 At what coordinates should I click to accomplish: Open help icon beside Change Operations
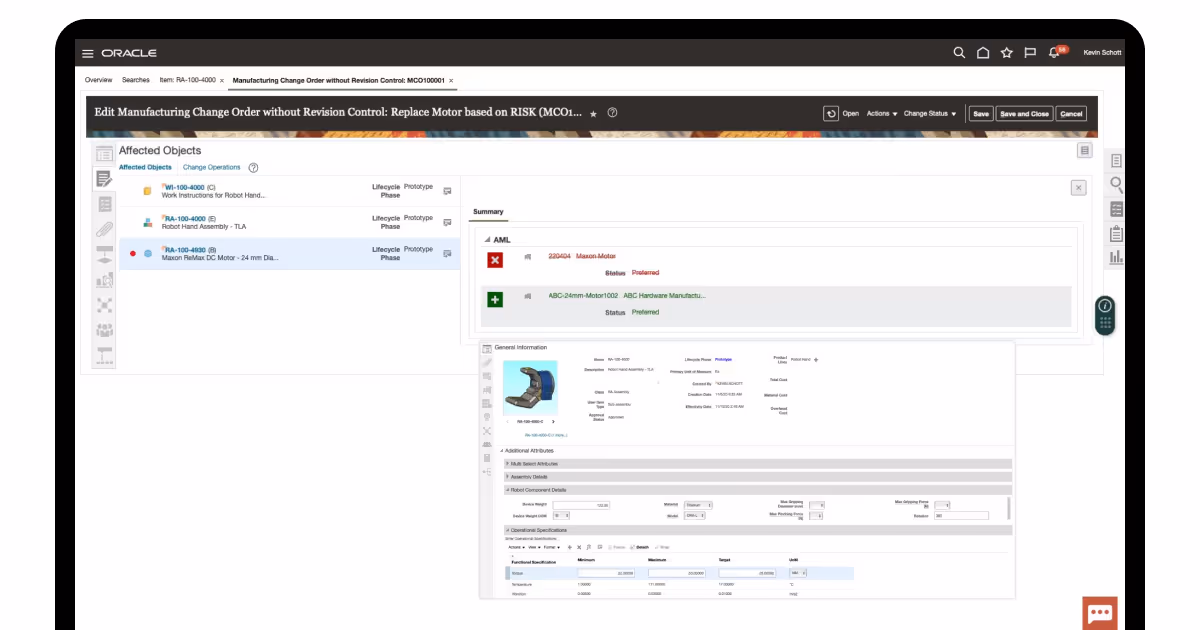click(253, 168)
